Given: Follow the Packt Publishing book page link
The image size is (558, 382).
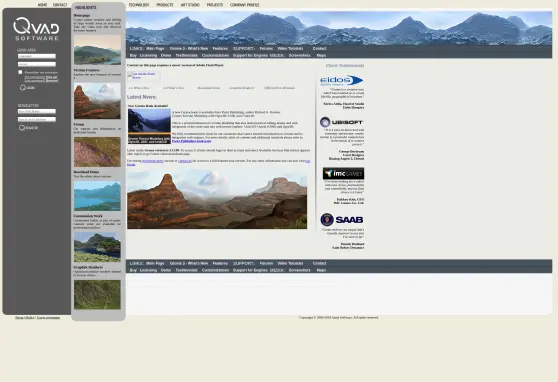Looking at the screenshot, I should (x=191, y=141).
